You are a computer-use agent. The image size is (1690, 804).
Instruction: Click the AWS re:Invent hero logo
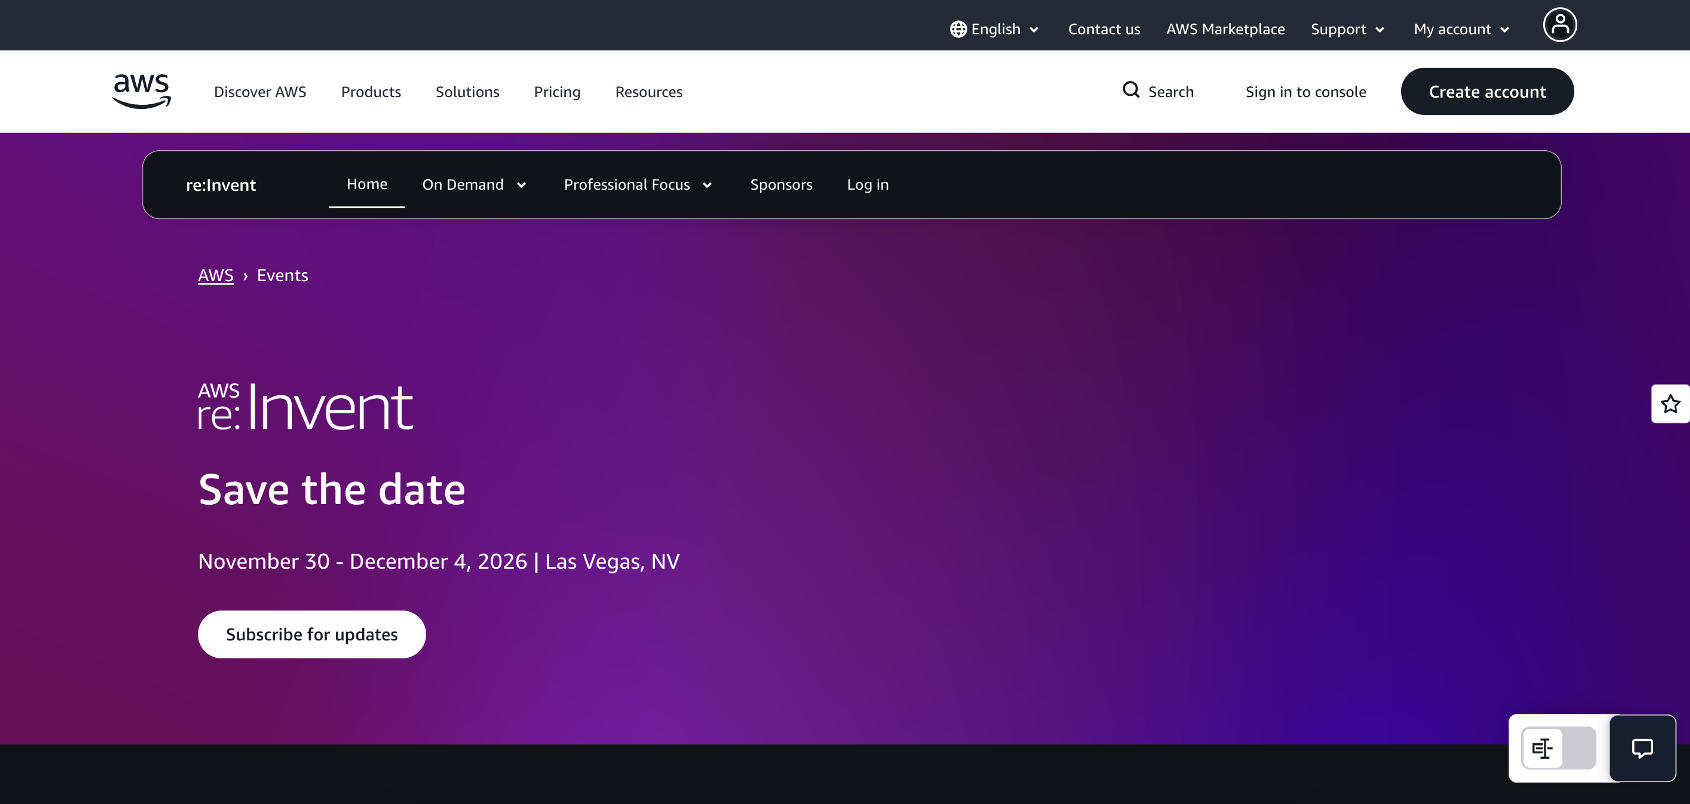tap(305, 408)
